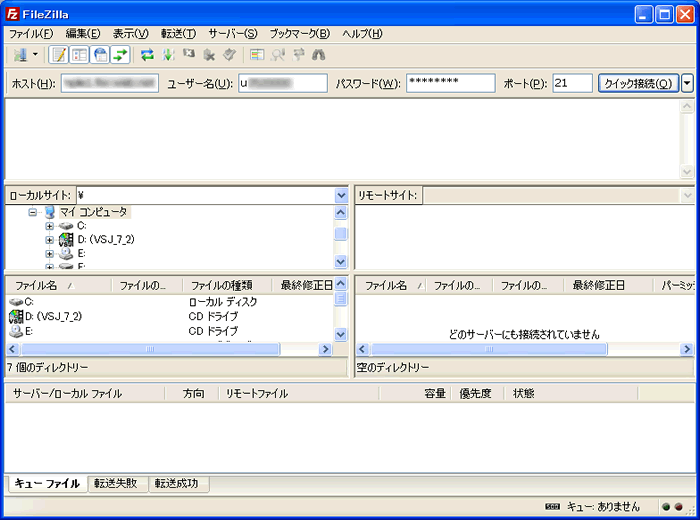The height and width of the screenshot is (520, 700).
Task: Expand the D: (VSJ_7_2) tree node
Action: click(50, 240)
